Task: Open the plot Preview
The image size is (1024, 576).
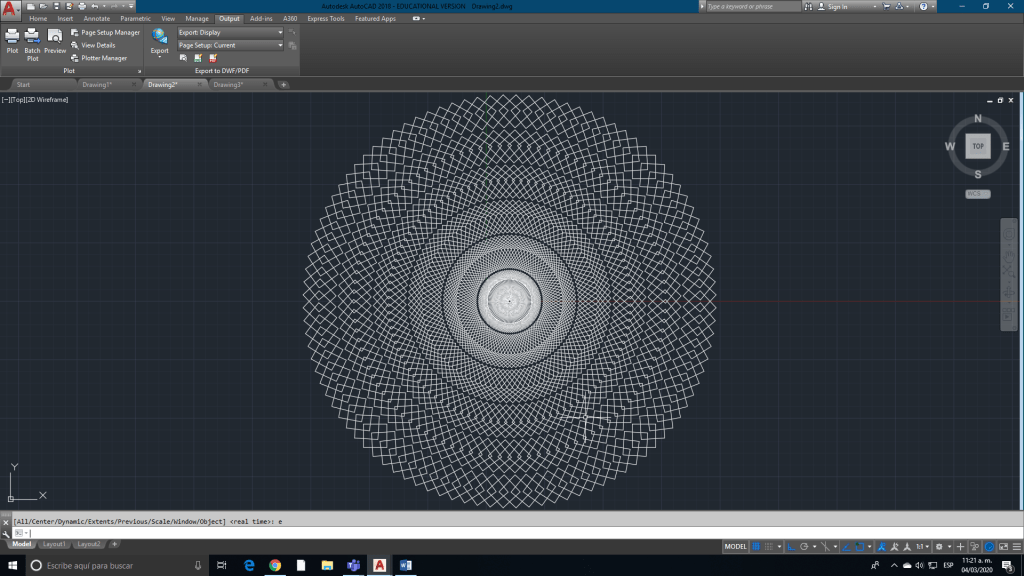Action: 55,38
